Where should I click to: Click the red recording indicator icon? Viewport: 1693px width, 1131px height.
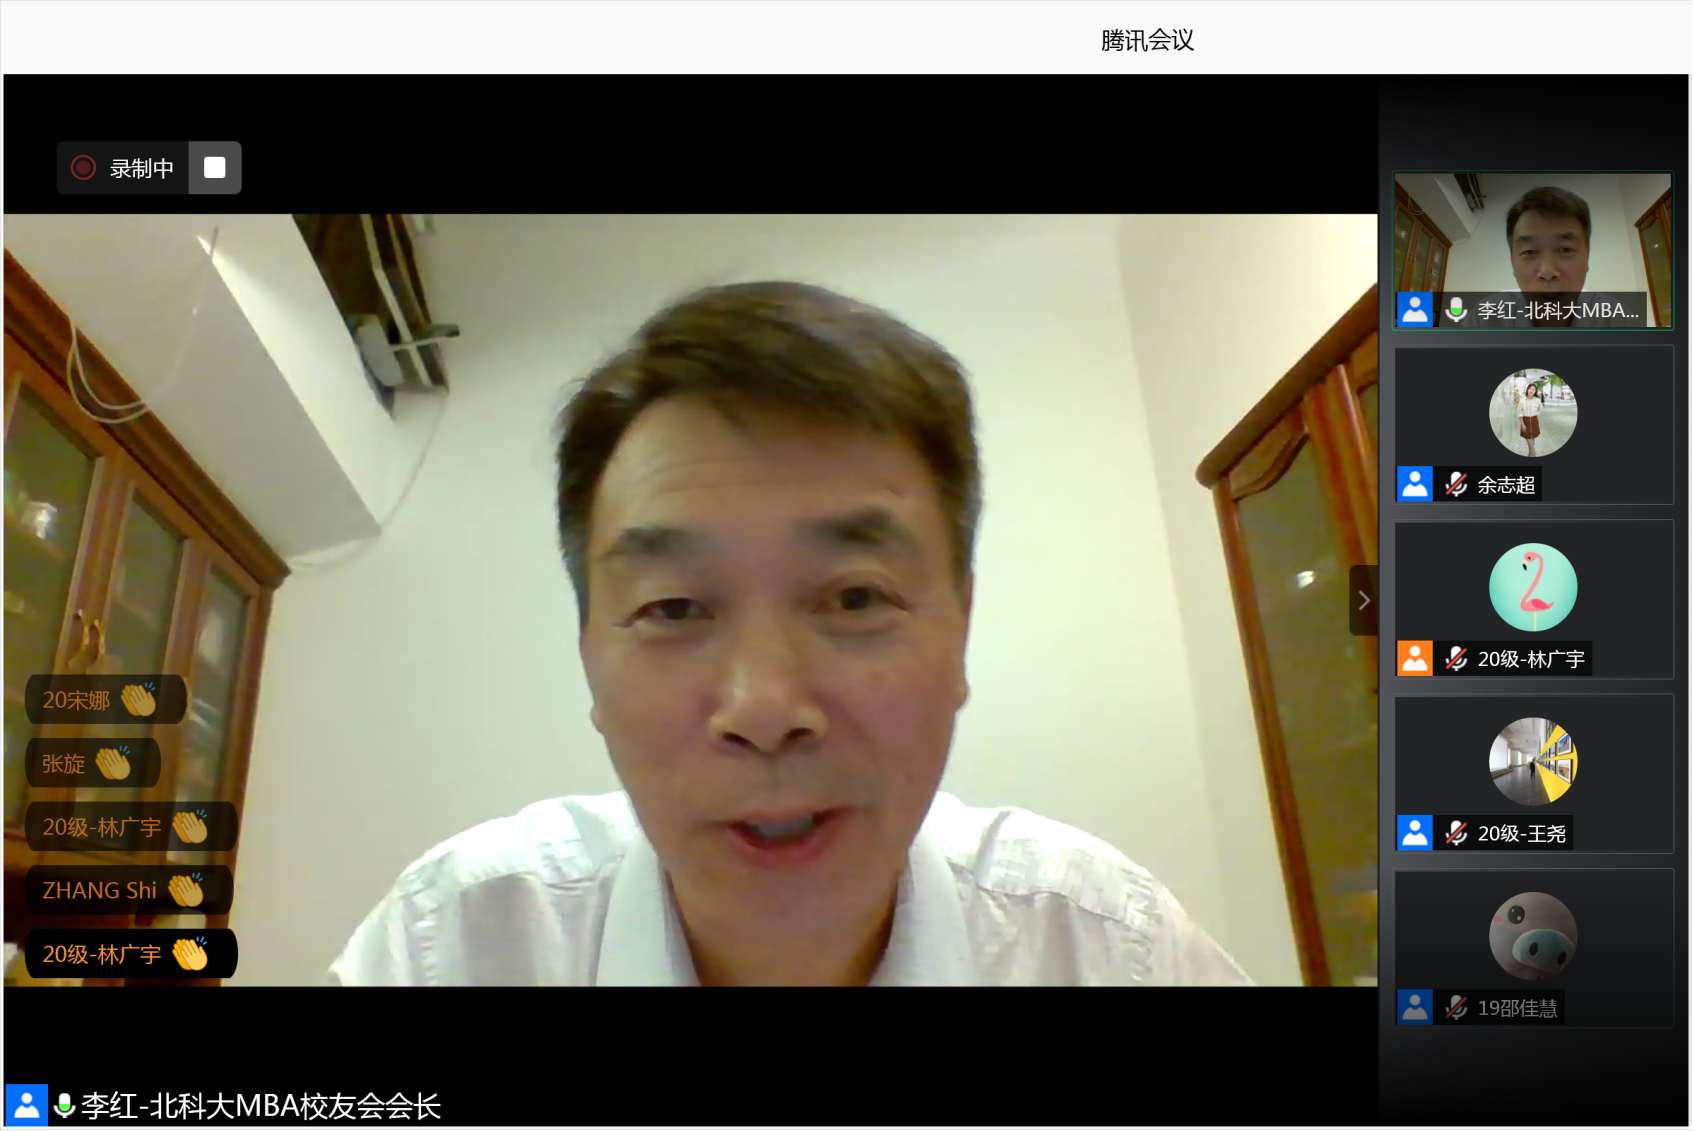coord(83,167)
